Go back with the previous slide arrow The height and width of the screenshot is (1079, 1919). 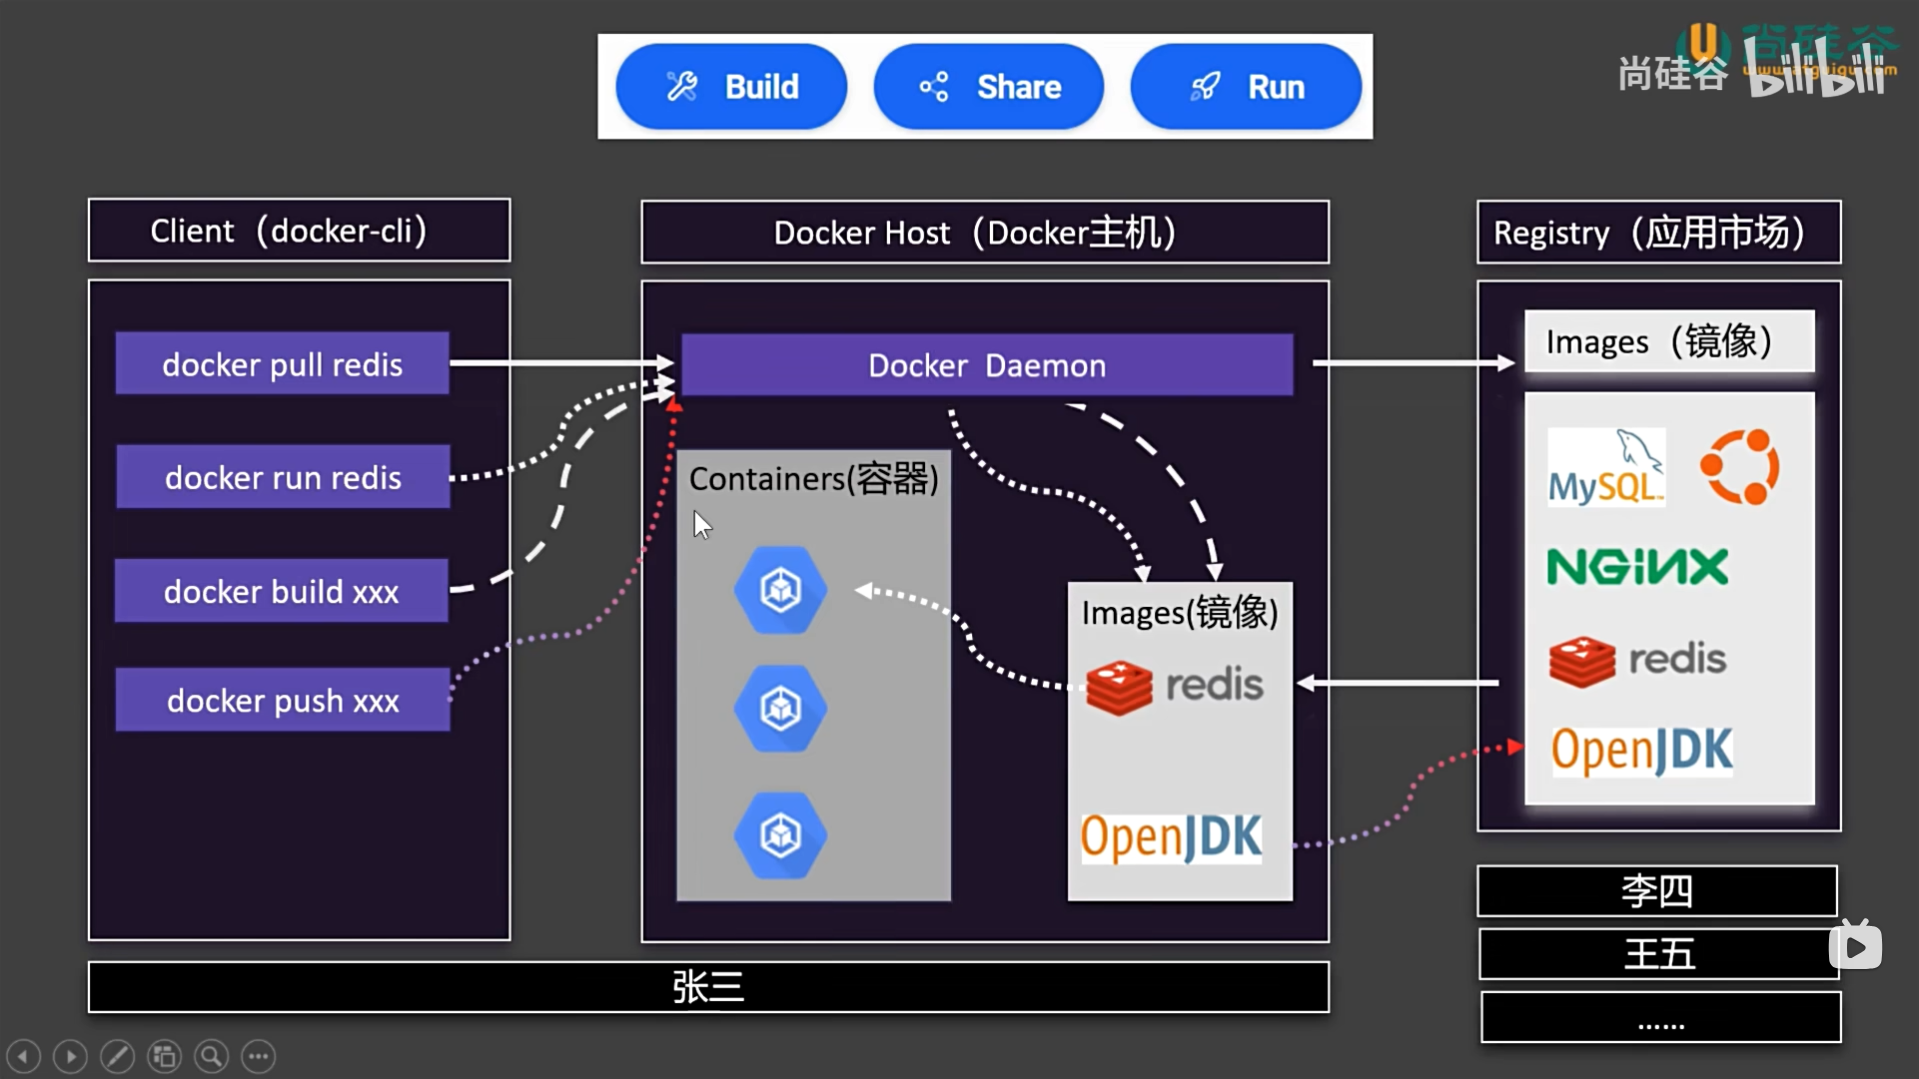click(x=23, y=1055)
